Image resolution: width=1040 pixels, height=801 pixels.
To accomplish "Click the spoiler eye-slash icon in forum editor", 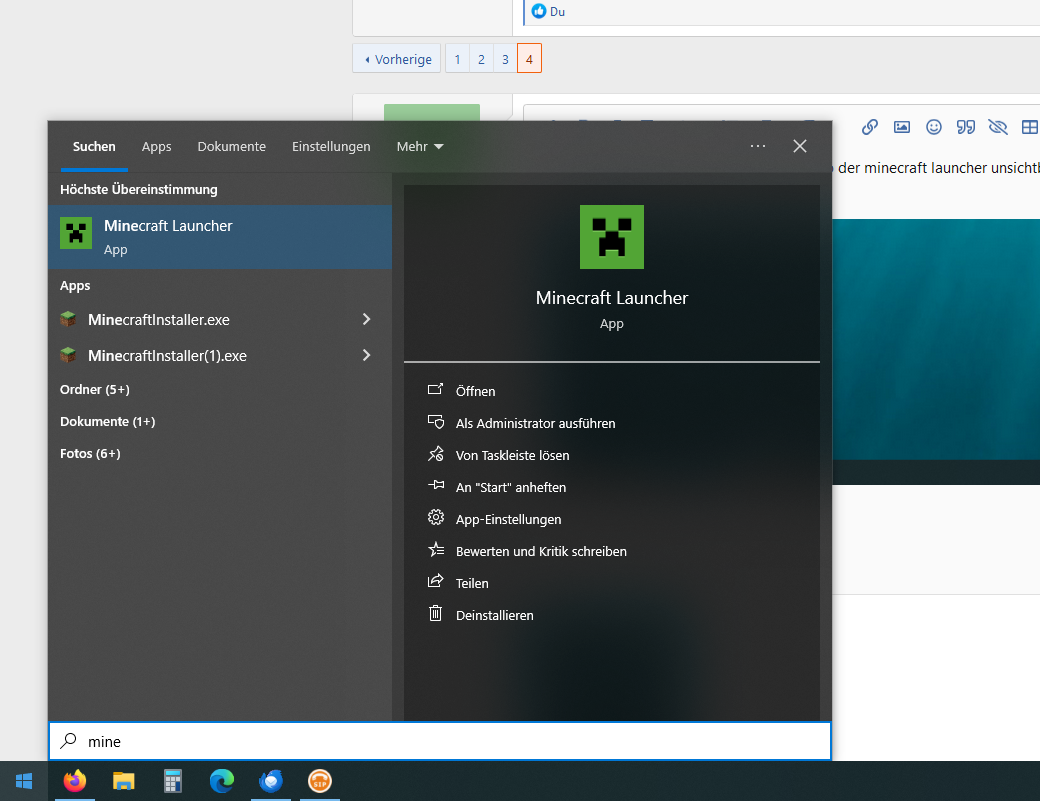I will click(x=998, y=127).
